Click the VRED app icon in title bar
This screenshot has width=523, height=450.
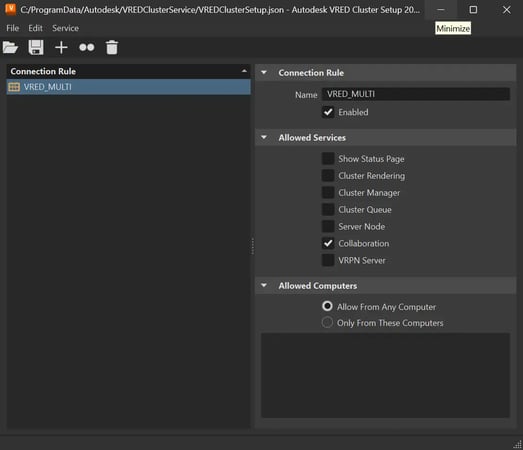click(x=10, y=9)
